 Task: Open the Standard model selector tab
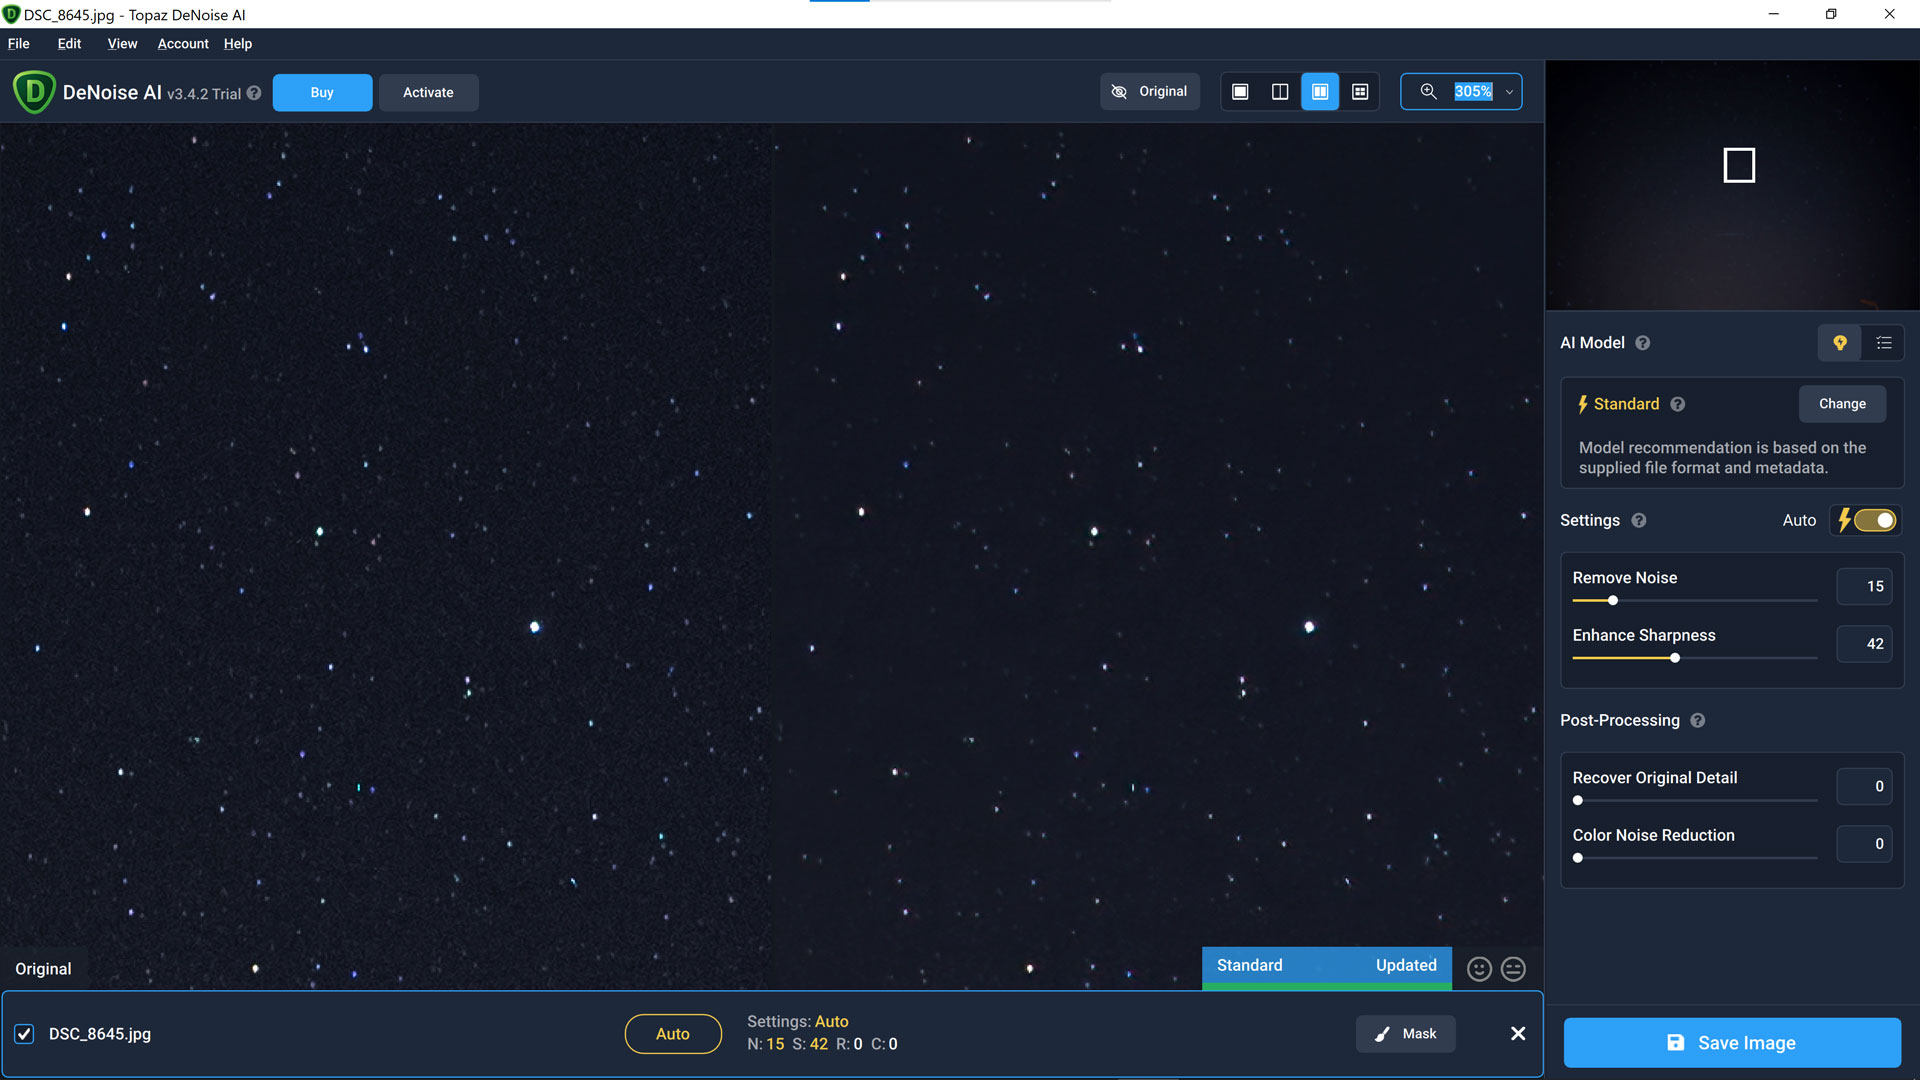coord(1249,965)
